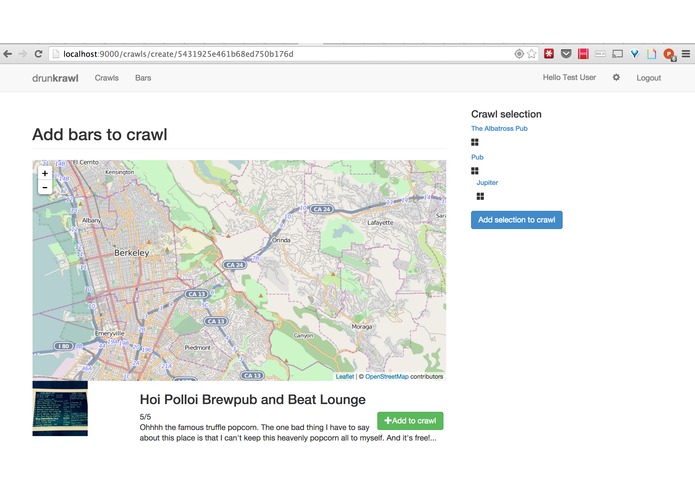Bookmark the page with the star icon

pos(531,54)
